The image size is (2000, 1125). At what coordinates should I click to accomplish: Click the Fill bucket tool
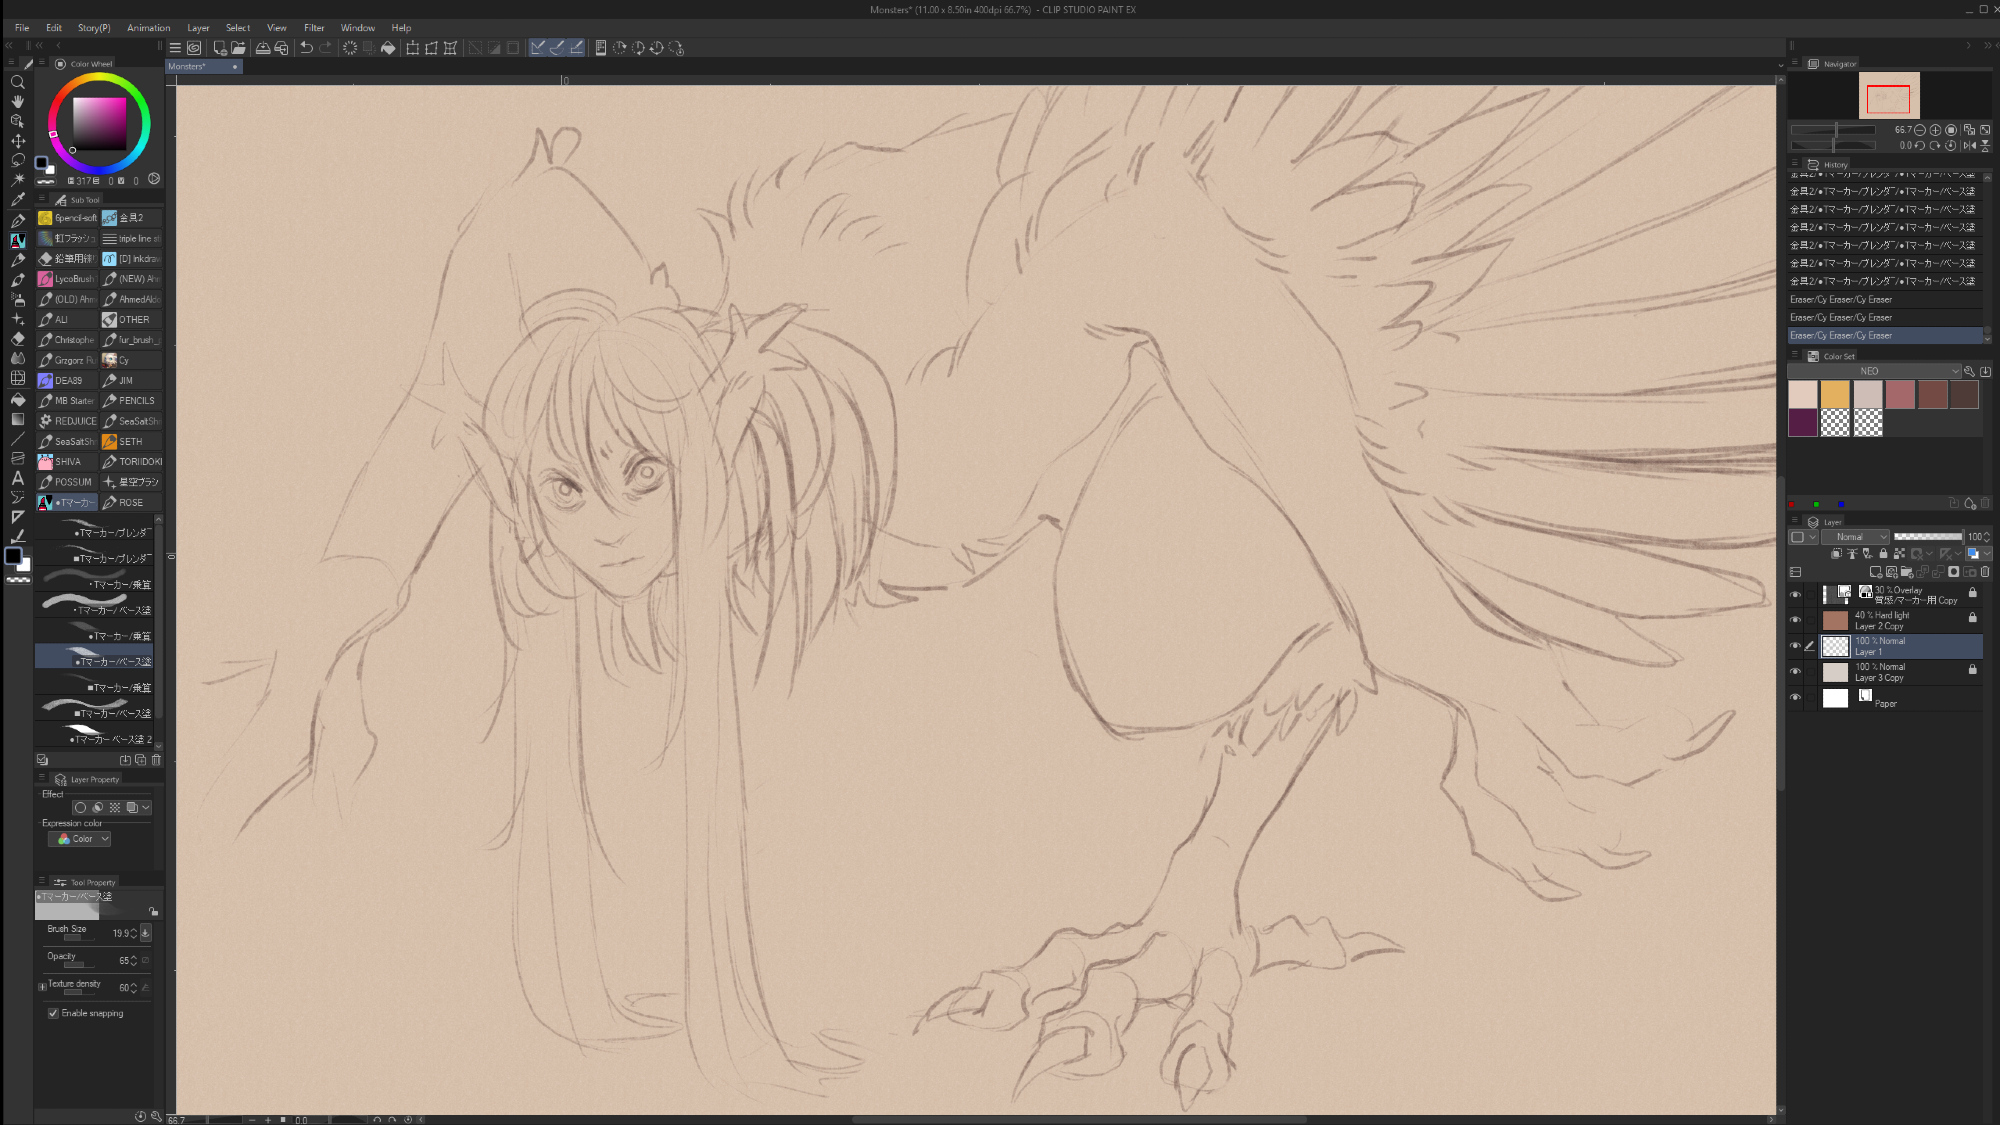click(17, 399)
